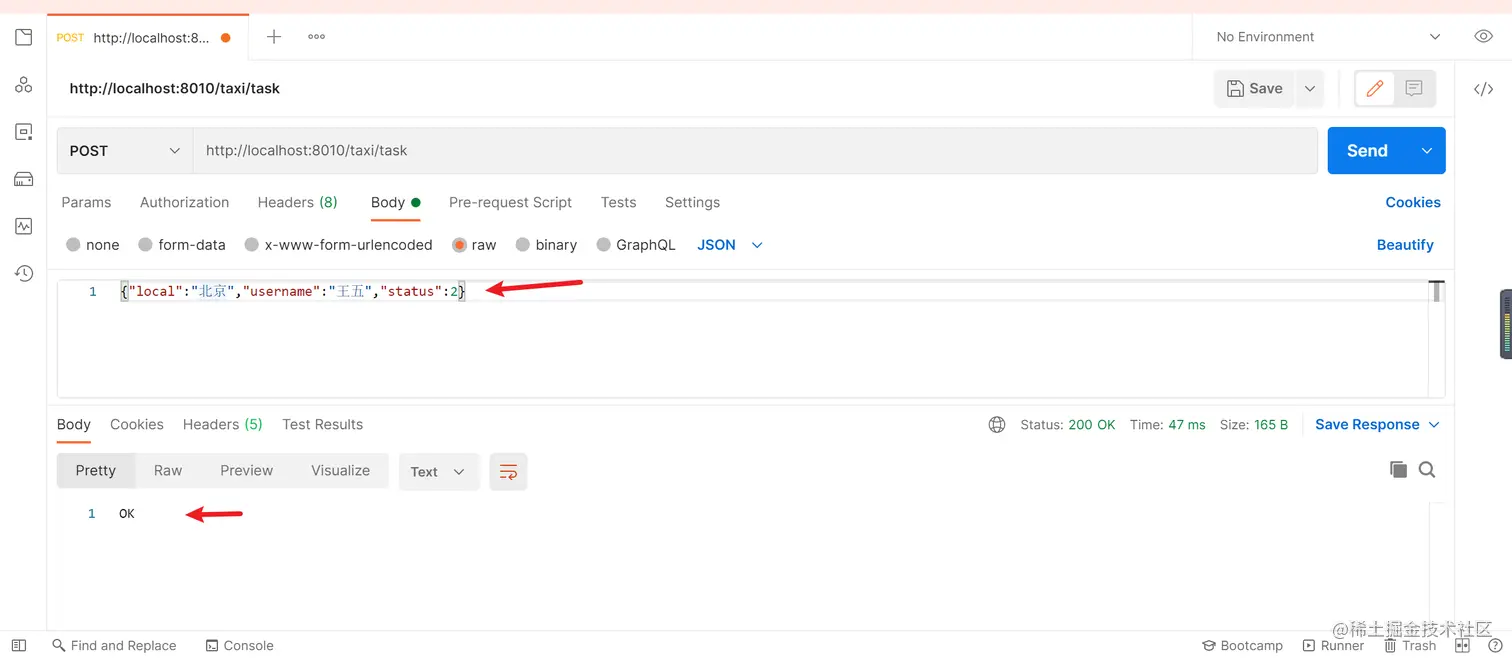This screenshot has height=659, width=1512.
Task: Open the help question mark icon
Action: point(1493,646)
